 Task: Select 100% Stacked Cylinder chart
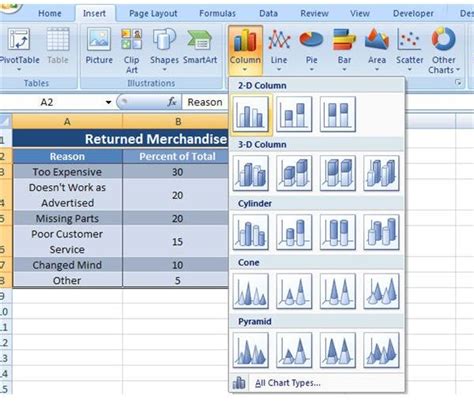click(x=338, y=232)
